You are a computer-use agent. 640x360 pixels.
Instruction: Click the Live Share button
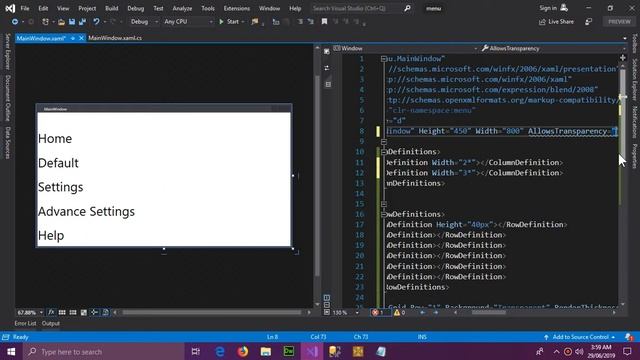[556, 22]
